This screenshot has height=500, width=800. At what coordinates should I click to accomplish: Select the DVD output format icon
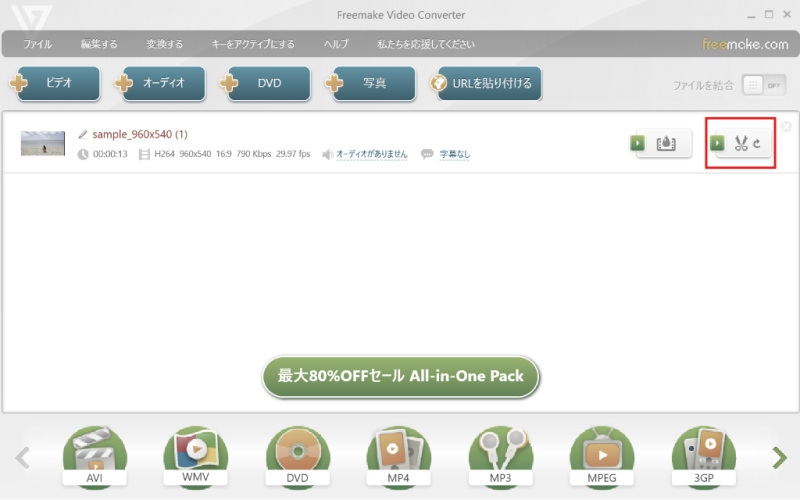(297, 457)
